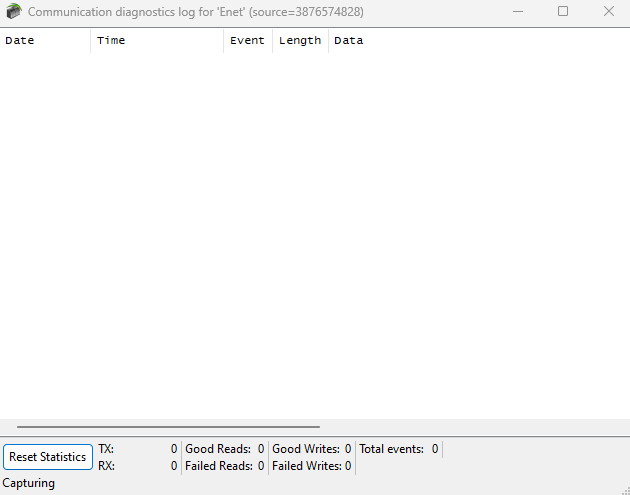Click the application icon in title bar

13,12
